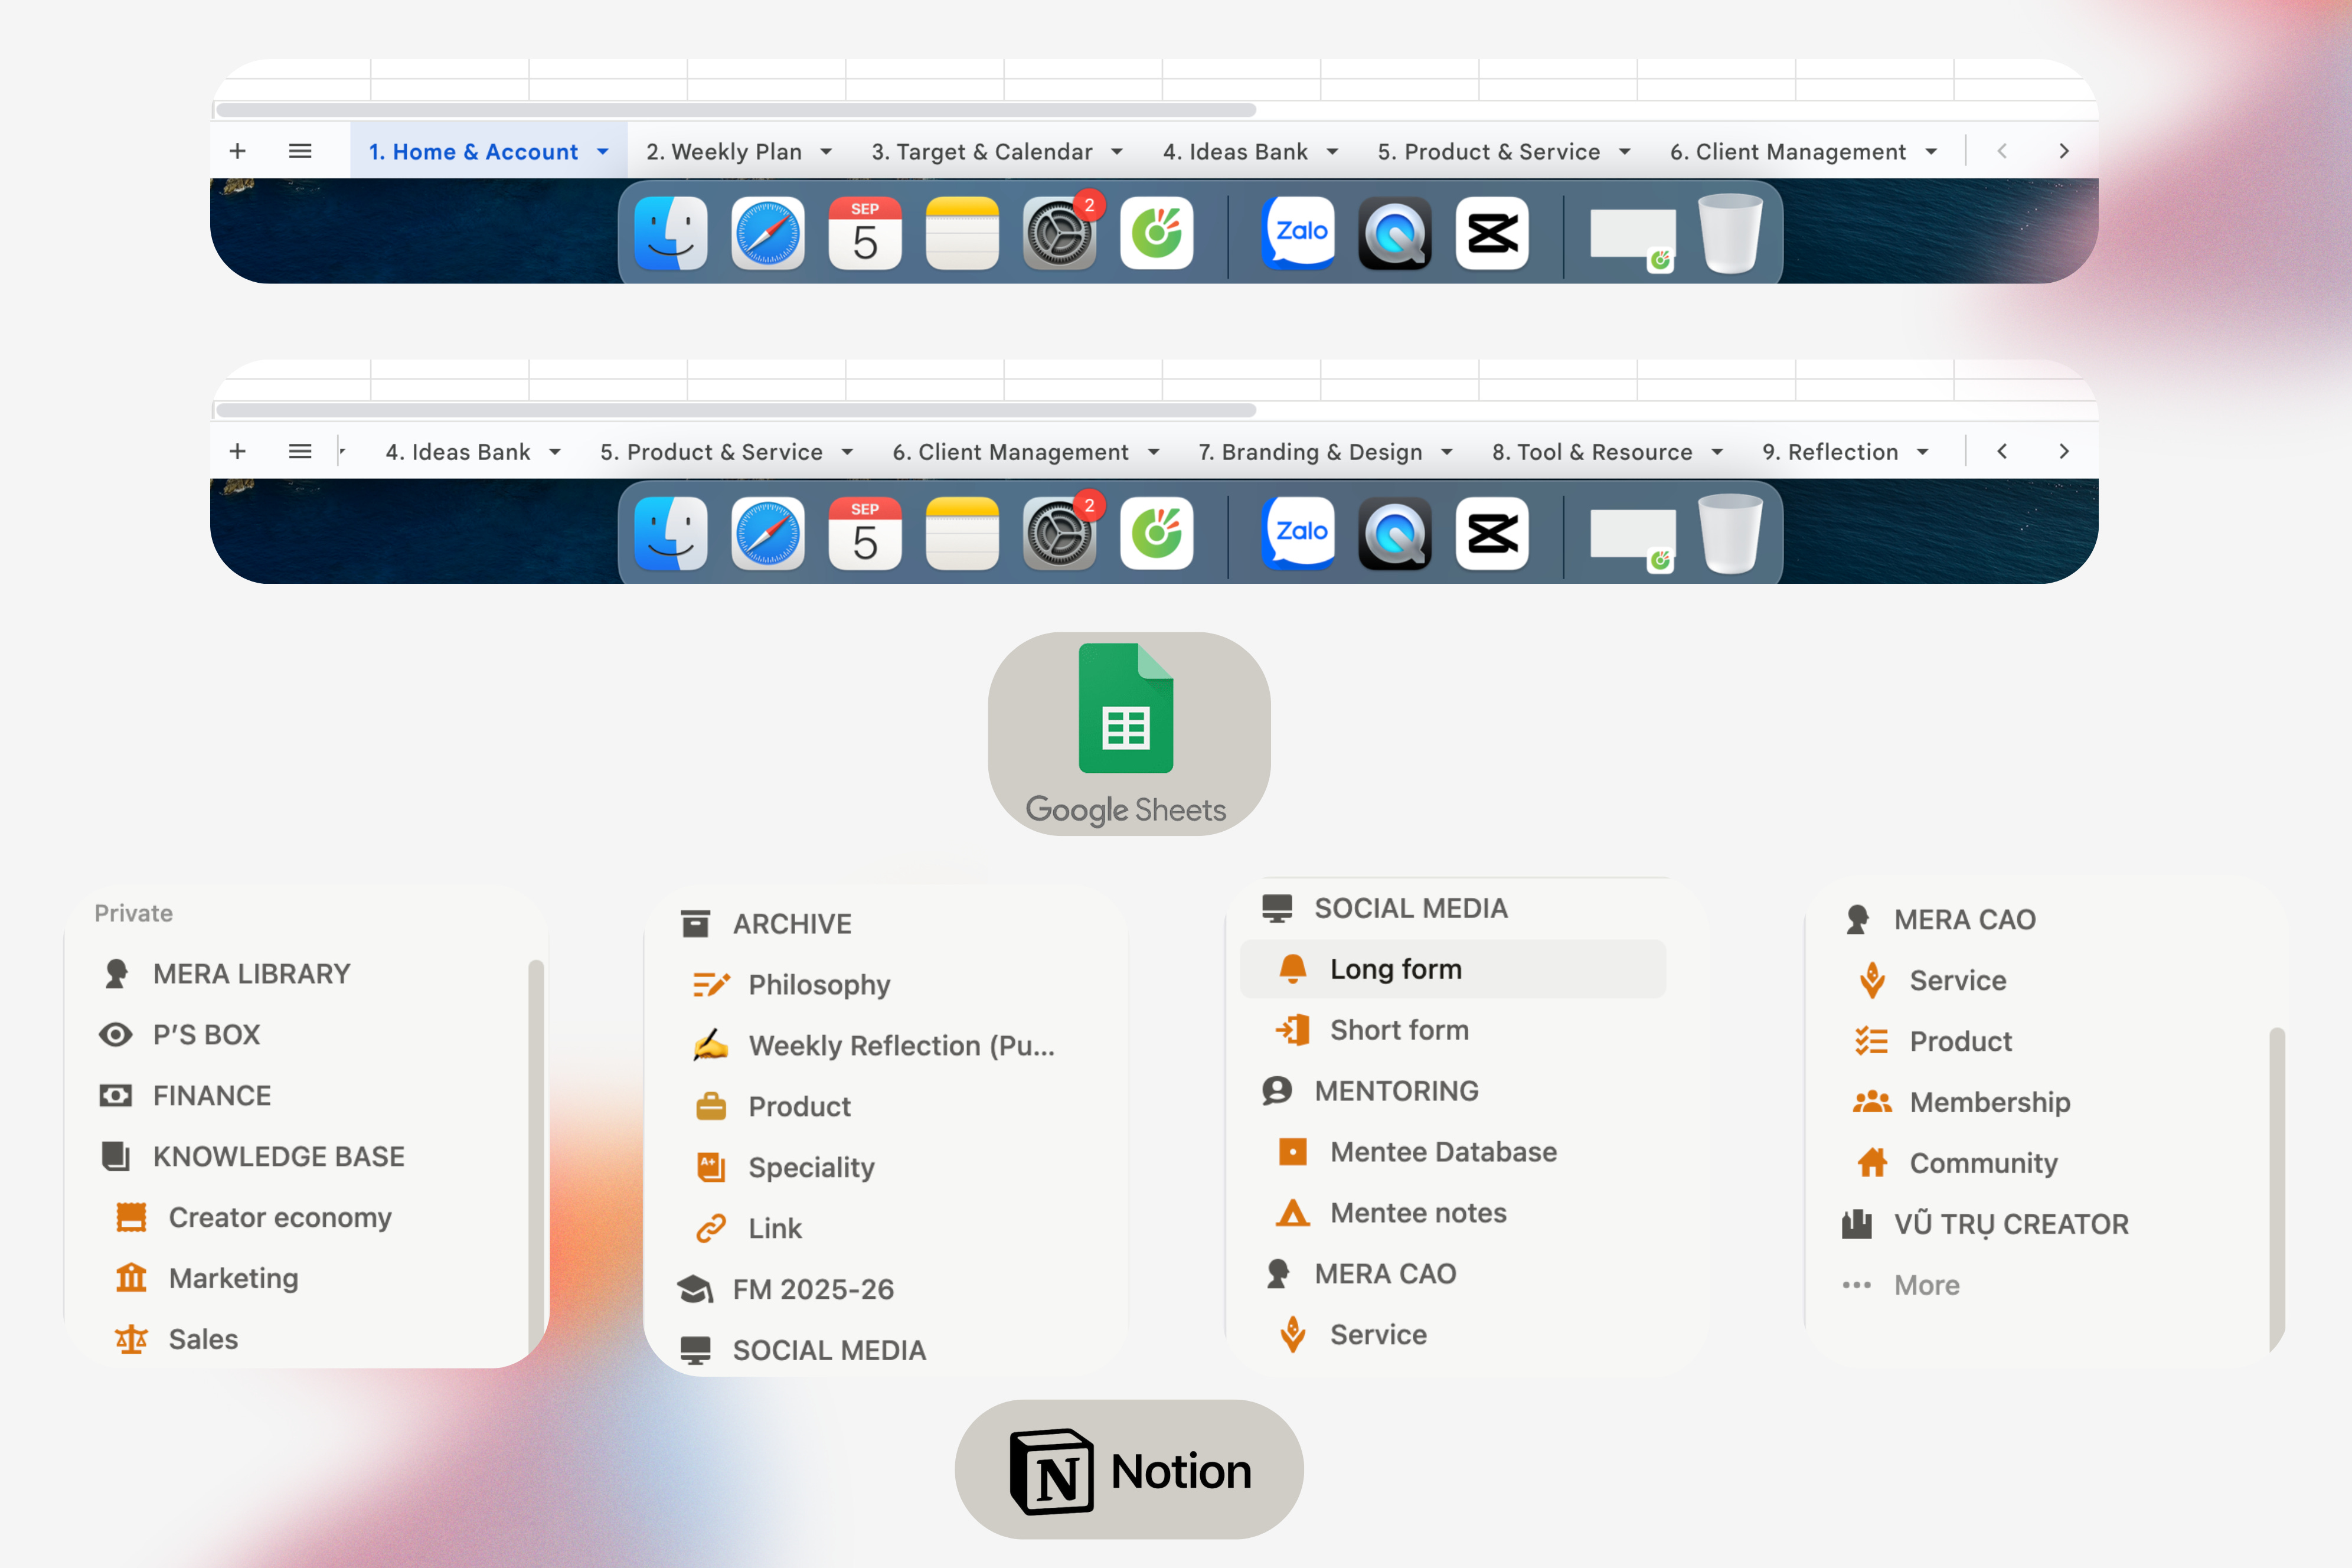Screen dimensions: 2352x1568
Task: Click the graduation cap icon of FM 2025-26
Action: [695, 1289]
